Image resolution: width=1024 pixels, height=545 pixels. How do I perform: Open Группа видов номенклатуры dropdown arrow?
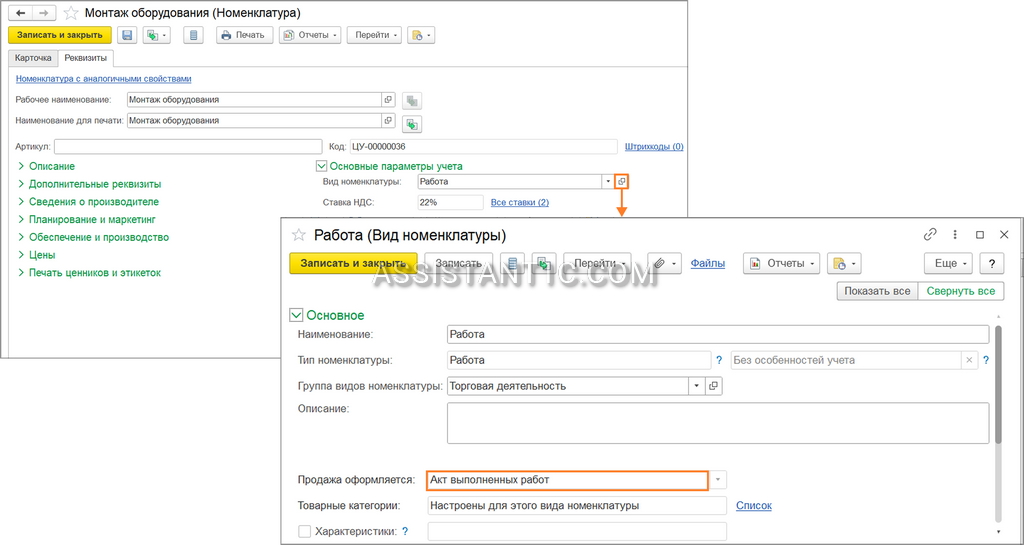(x=697, y=386)
